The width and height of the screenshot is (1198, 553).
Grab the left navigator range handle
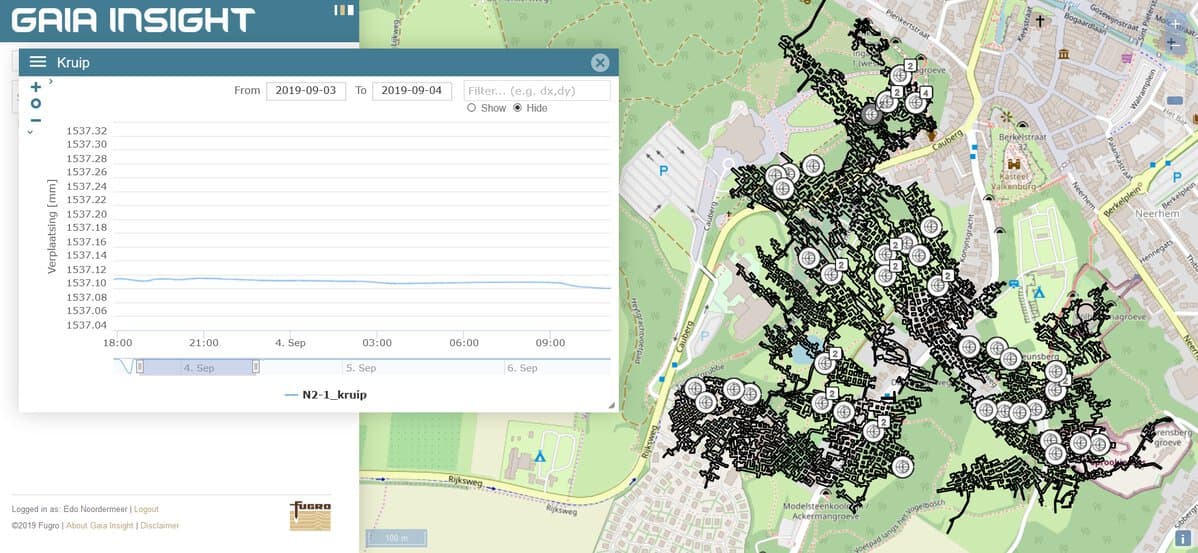140,367
